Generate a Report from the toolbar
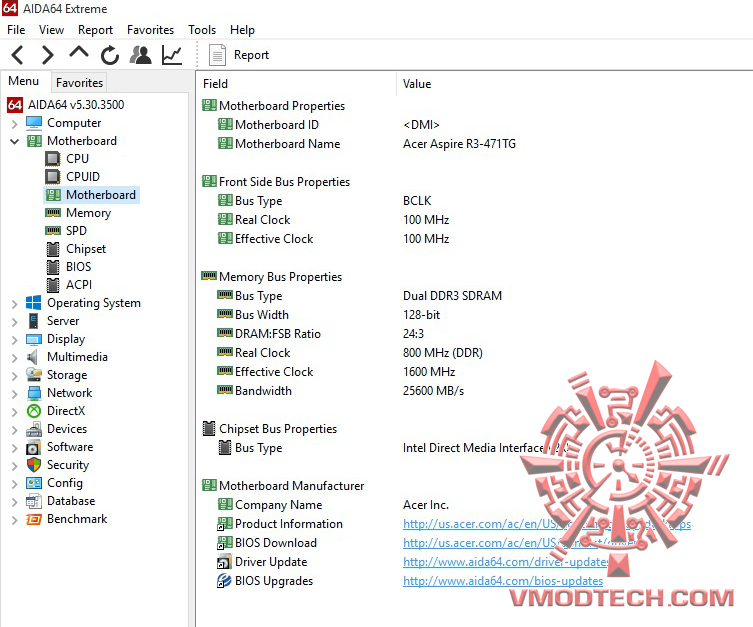This screenshot has height=627, width=753. coord(239,55)
